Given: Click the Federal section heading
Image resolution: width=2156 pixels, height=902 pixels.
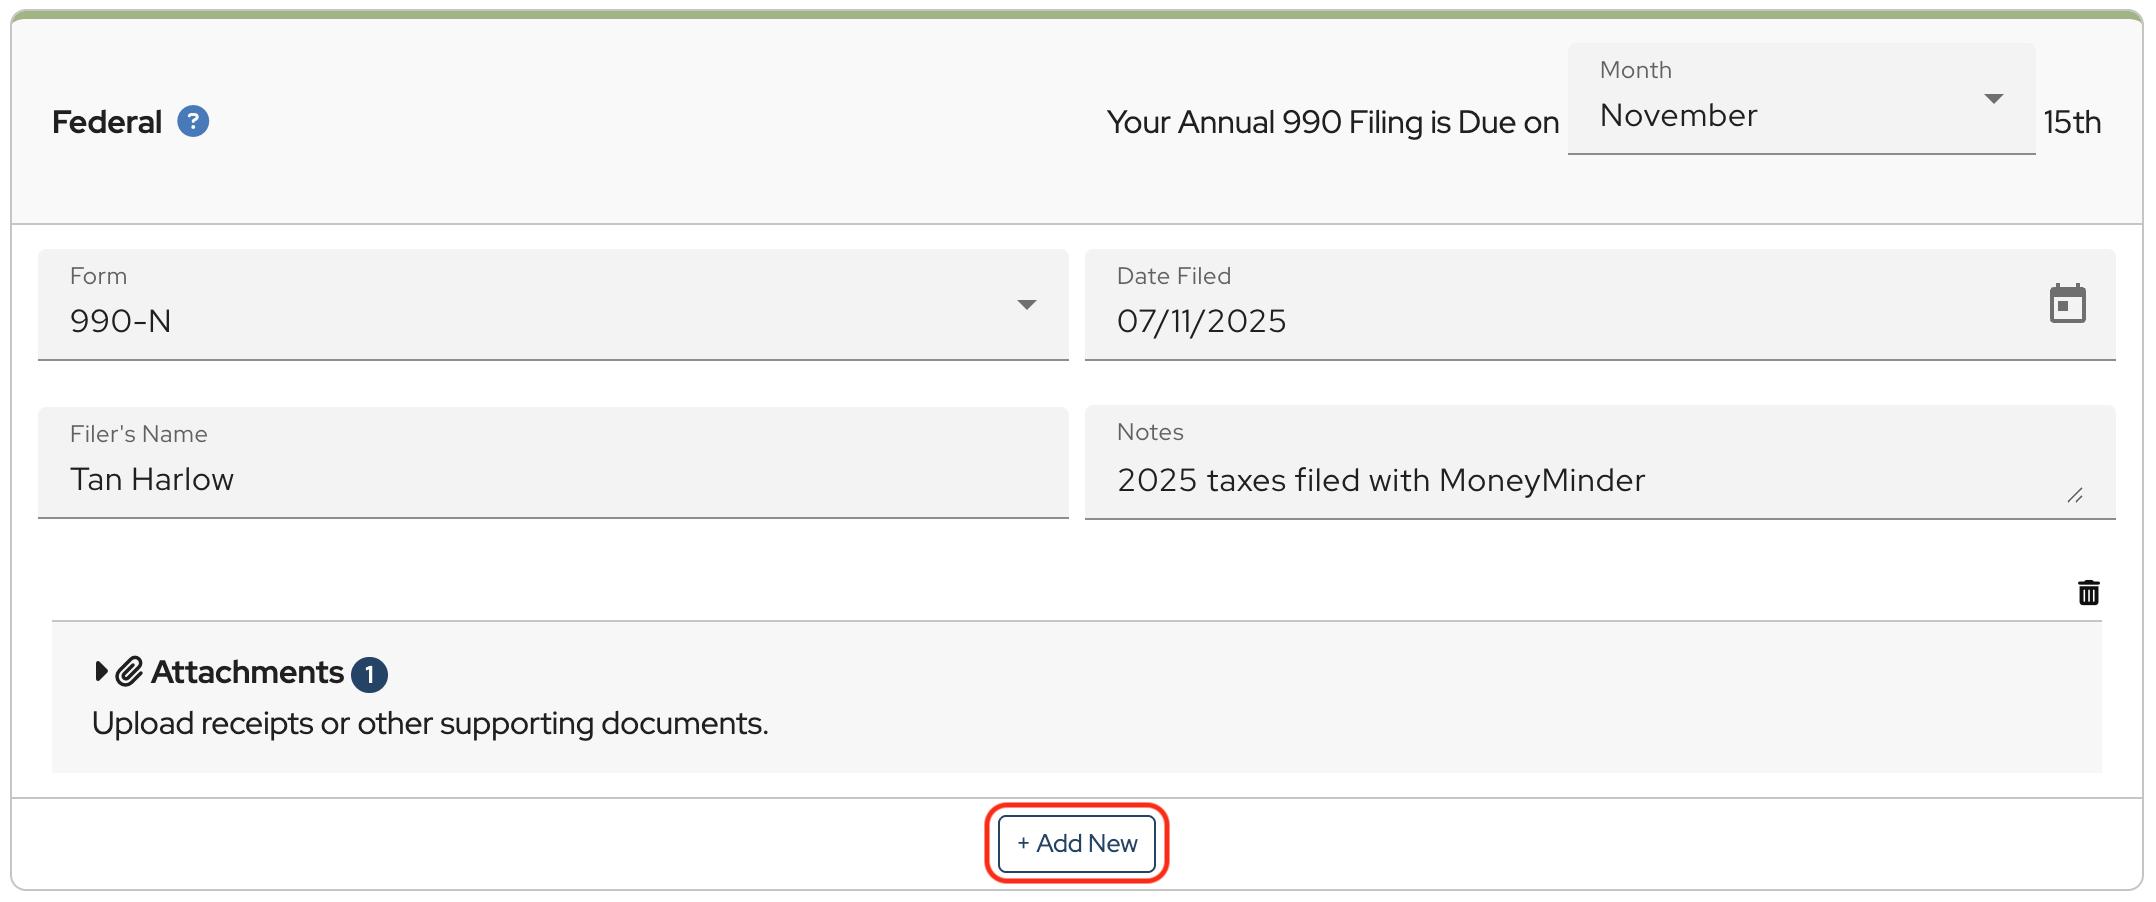Looking at the screenshot, I should pos(107,122).
